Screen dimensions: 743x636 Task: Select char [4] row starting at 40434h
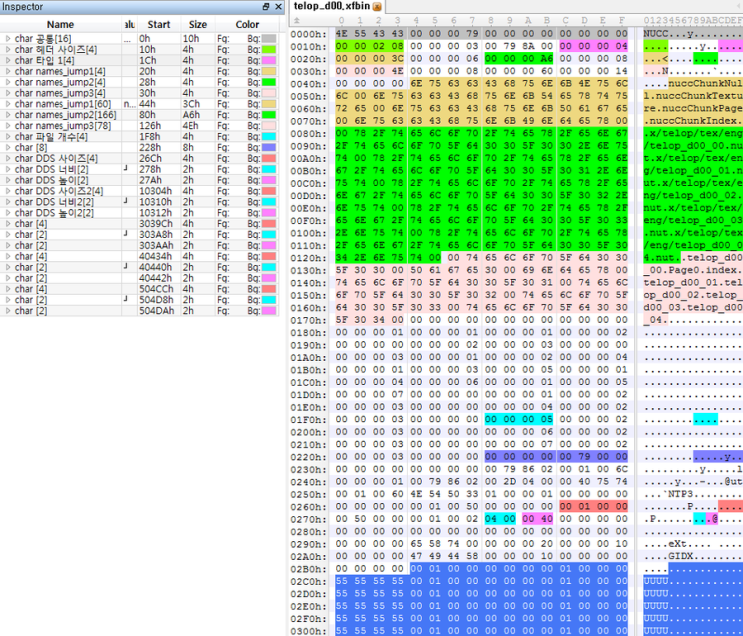(139, 256)
